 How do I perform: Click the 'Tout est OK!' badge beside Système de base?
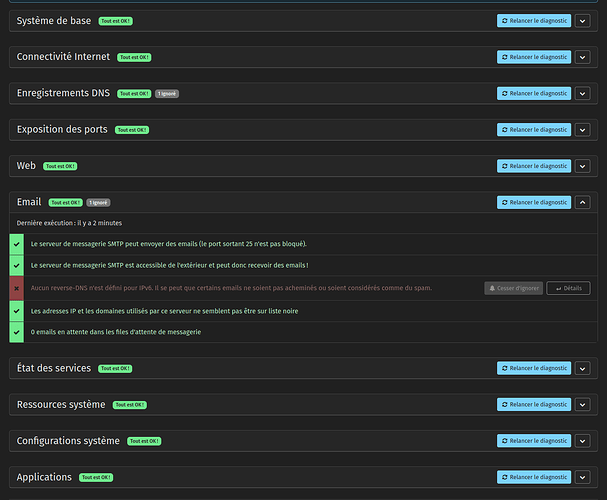116,21
